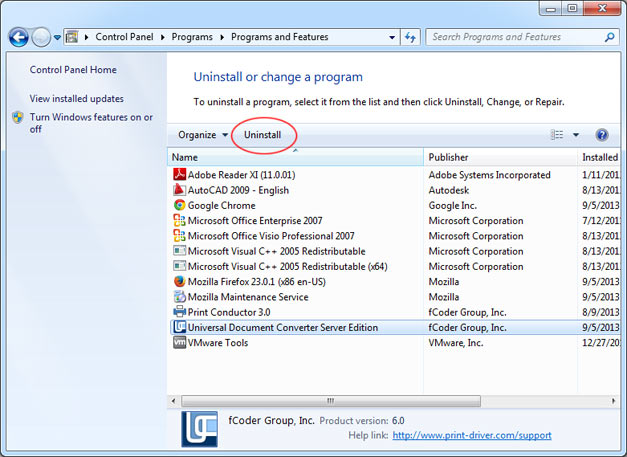
Task: Expand the arrow after Programs breadcrumb
Action: pyautogui.click(x=222, y=37)
